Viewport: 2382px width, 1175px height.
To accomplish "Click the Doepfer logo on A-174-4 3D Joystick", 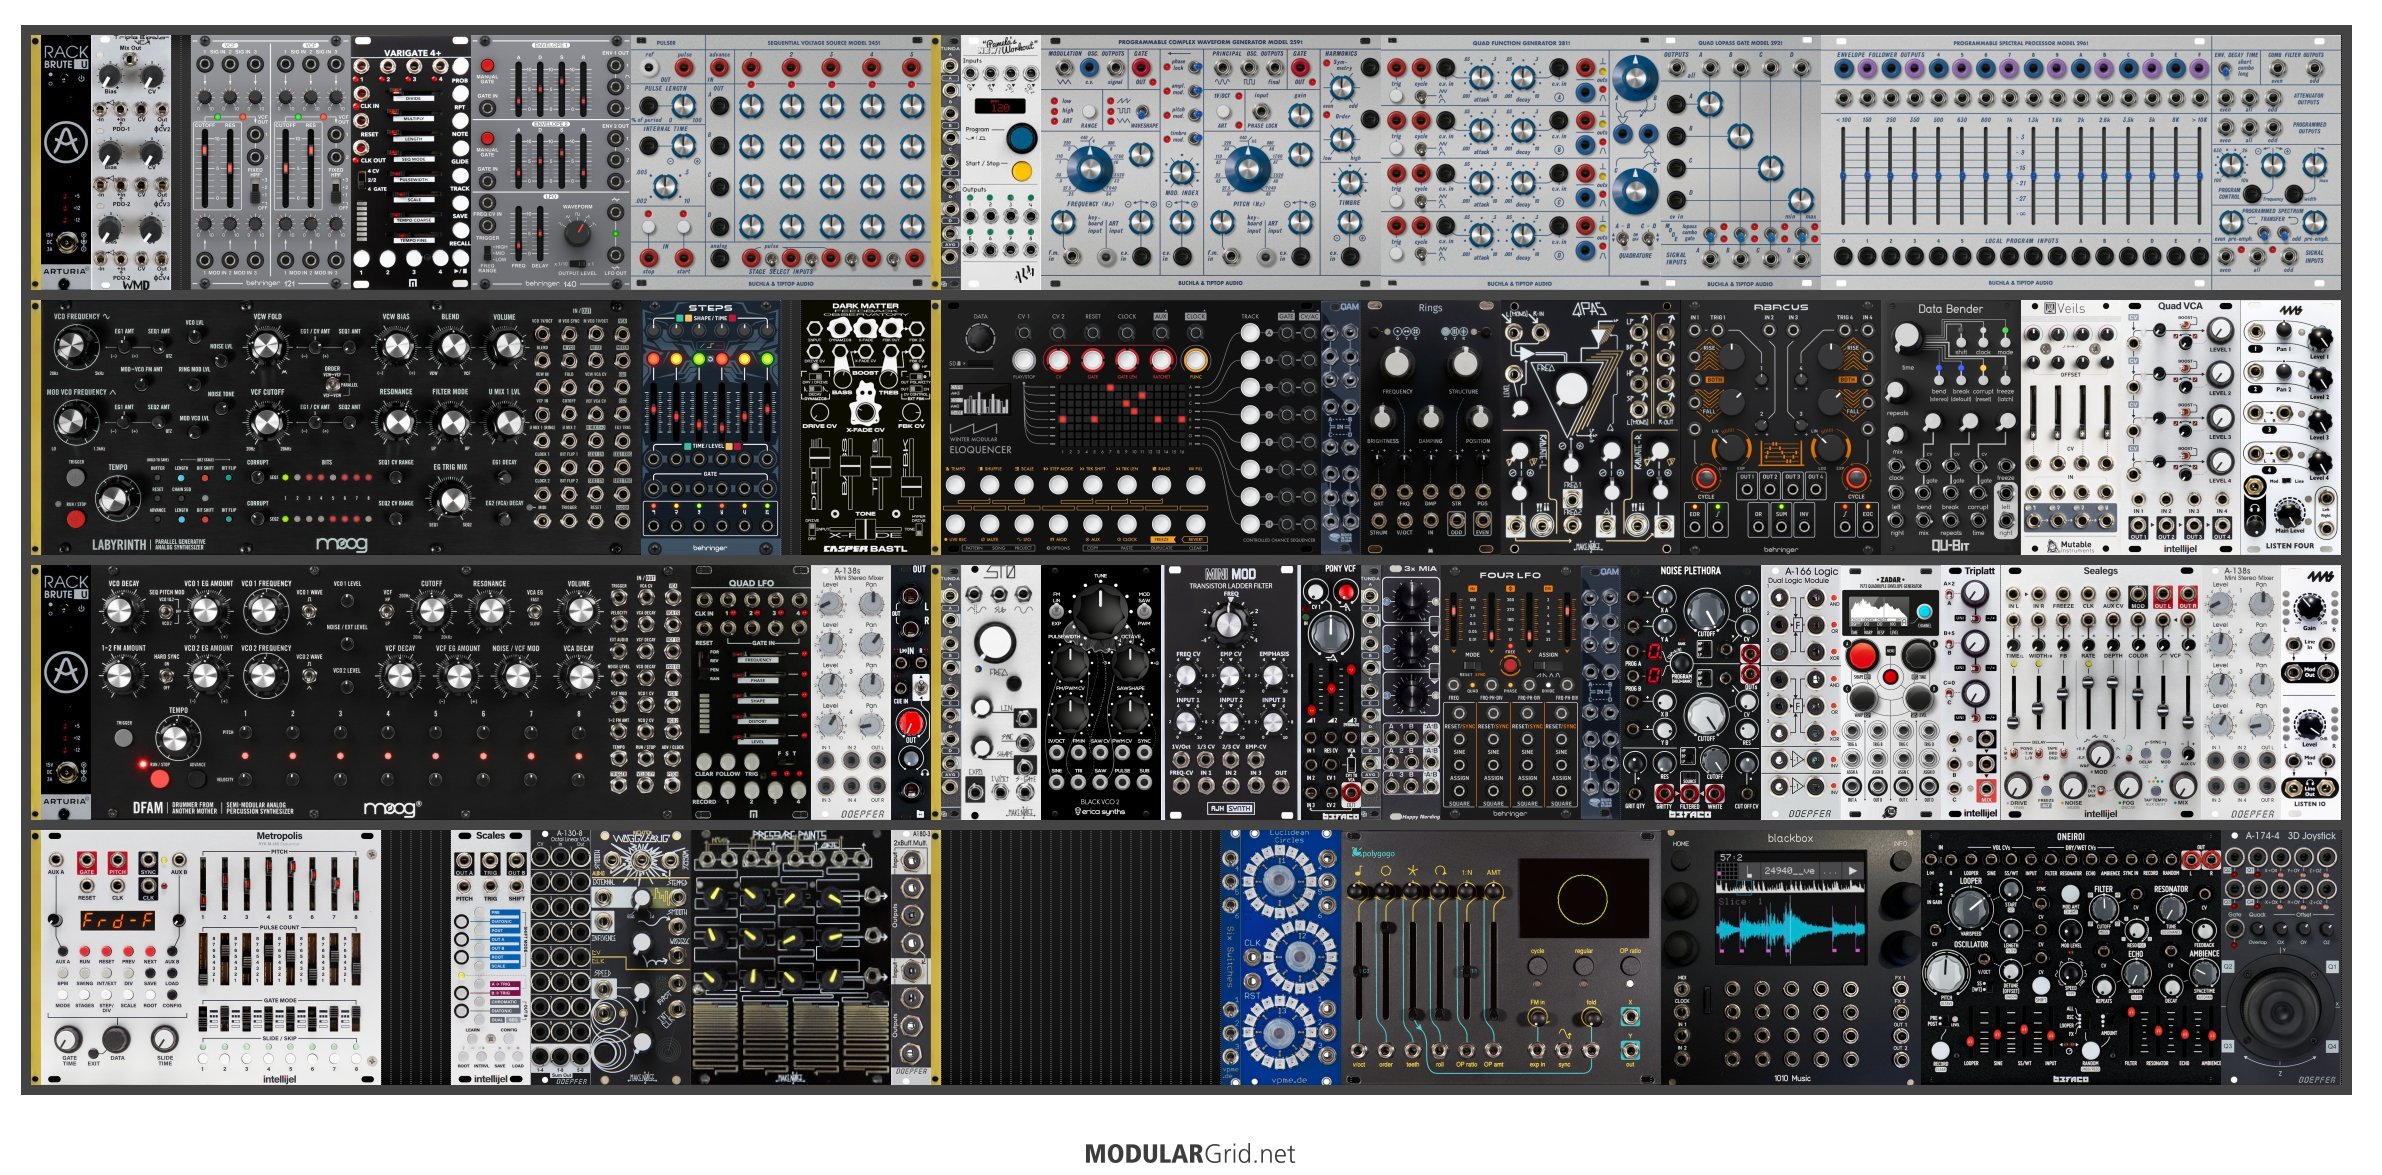I will tap(2315, 1079).
